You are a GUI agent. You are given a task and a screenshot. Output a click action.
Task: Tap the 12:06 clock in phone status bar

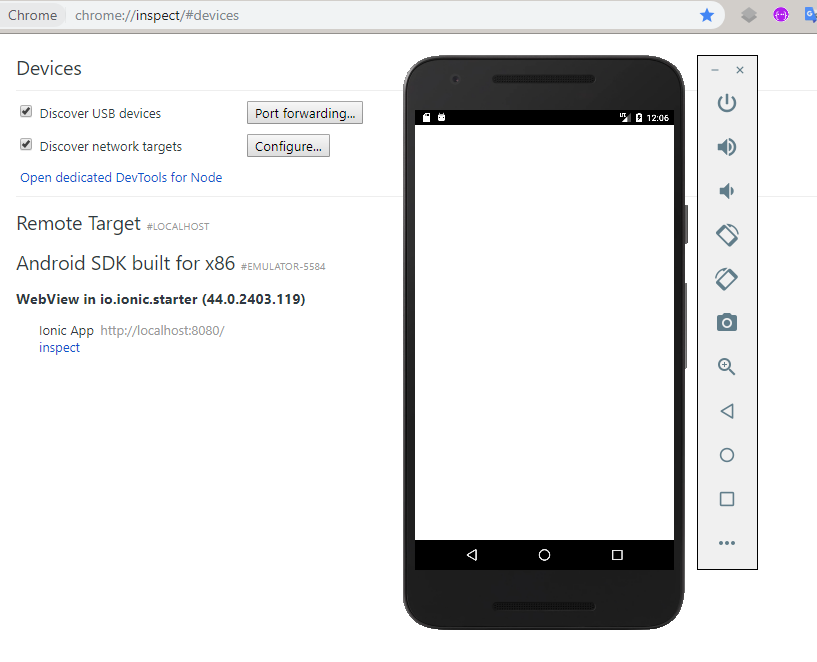coord(658,118)
